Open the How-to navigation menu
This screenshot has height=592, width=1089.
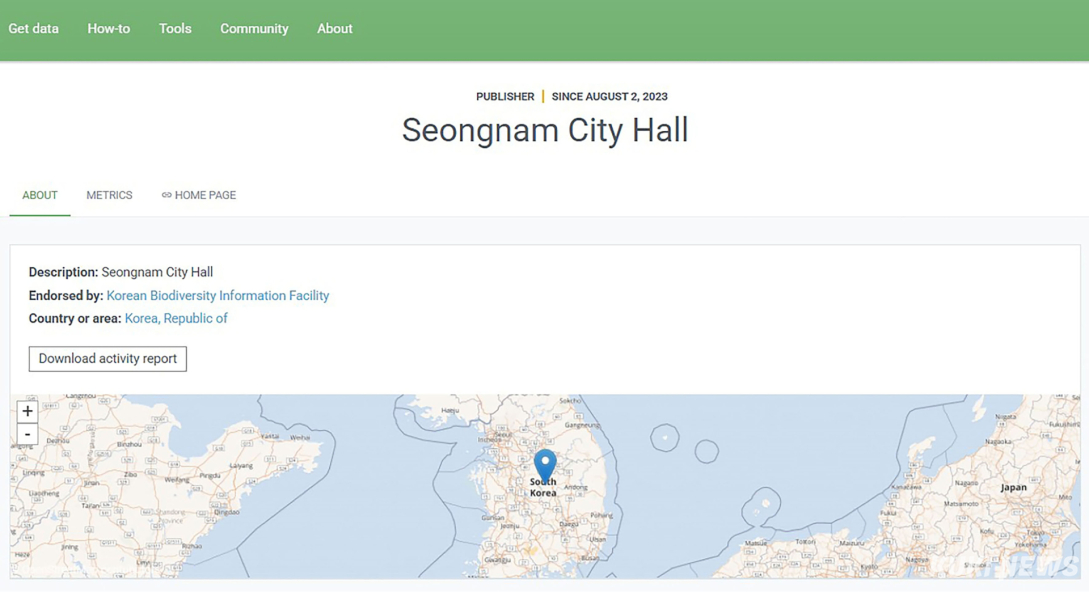coord(109,29)
